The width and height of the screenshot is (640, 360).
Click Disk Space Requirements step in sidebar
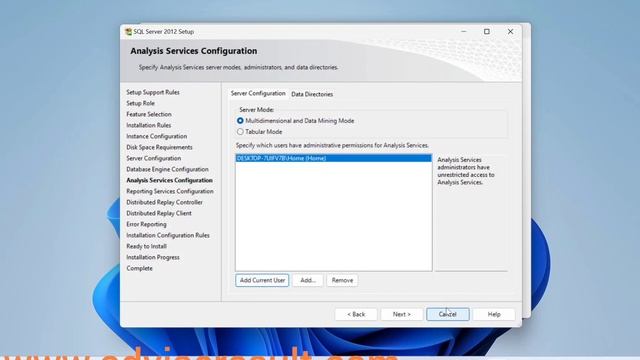point(159,147)
